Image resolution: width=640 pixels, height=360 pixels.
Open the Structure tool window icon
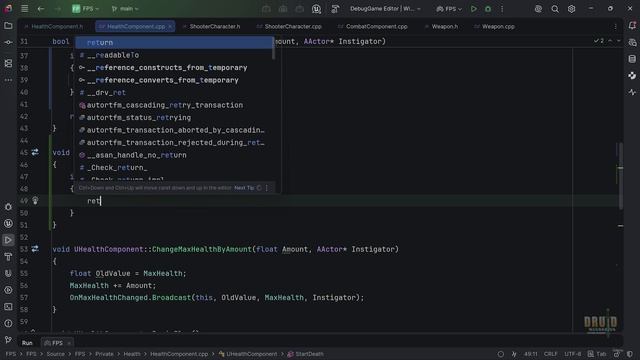[8, 63]
